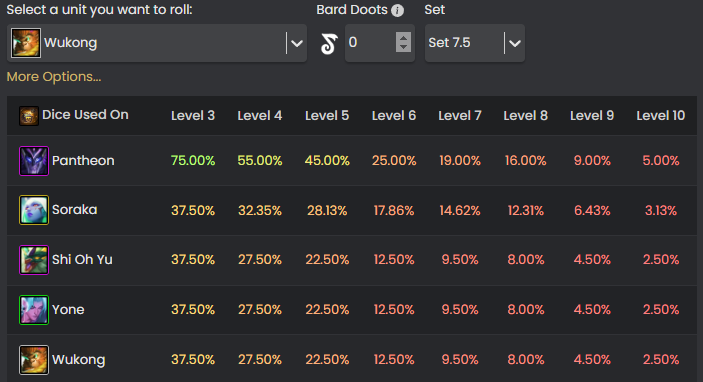Click the loaded dice header icon

pyautogui.click(x=29, y=116)
